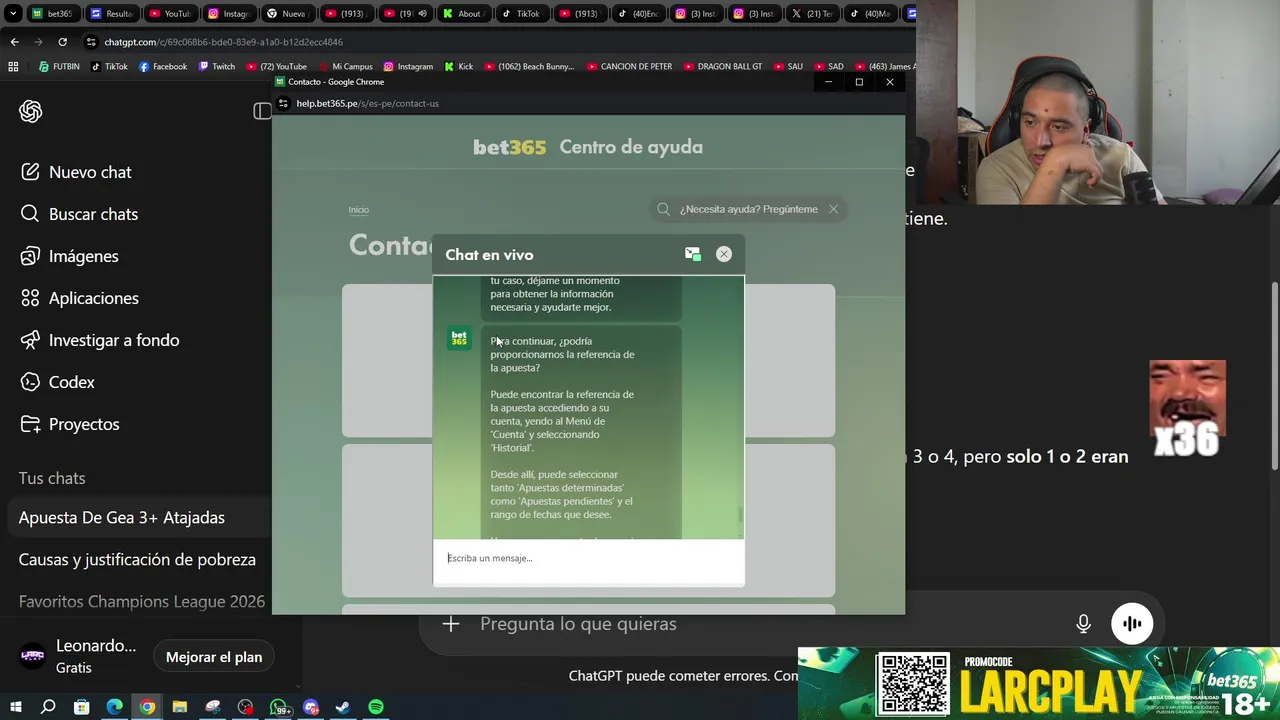Focus '¿Necesita ayuda? Pregúnteme' search box
The height and width of the screenshot is (720, 1280).
tap(748, 209)
